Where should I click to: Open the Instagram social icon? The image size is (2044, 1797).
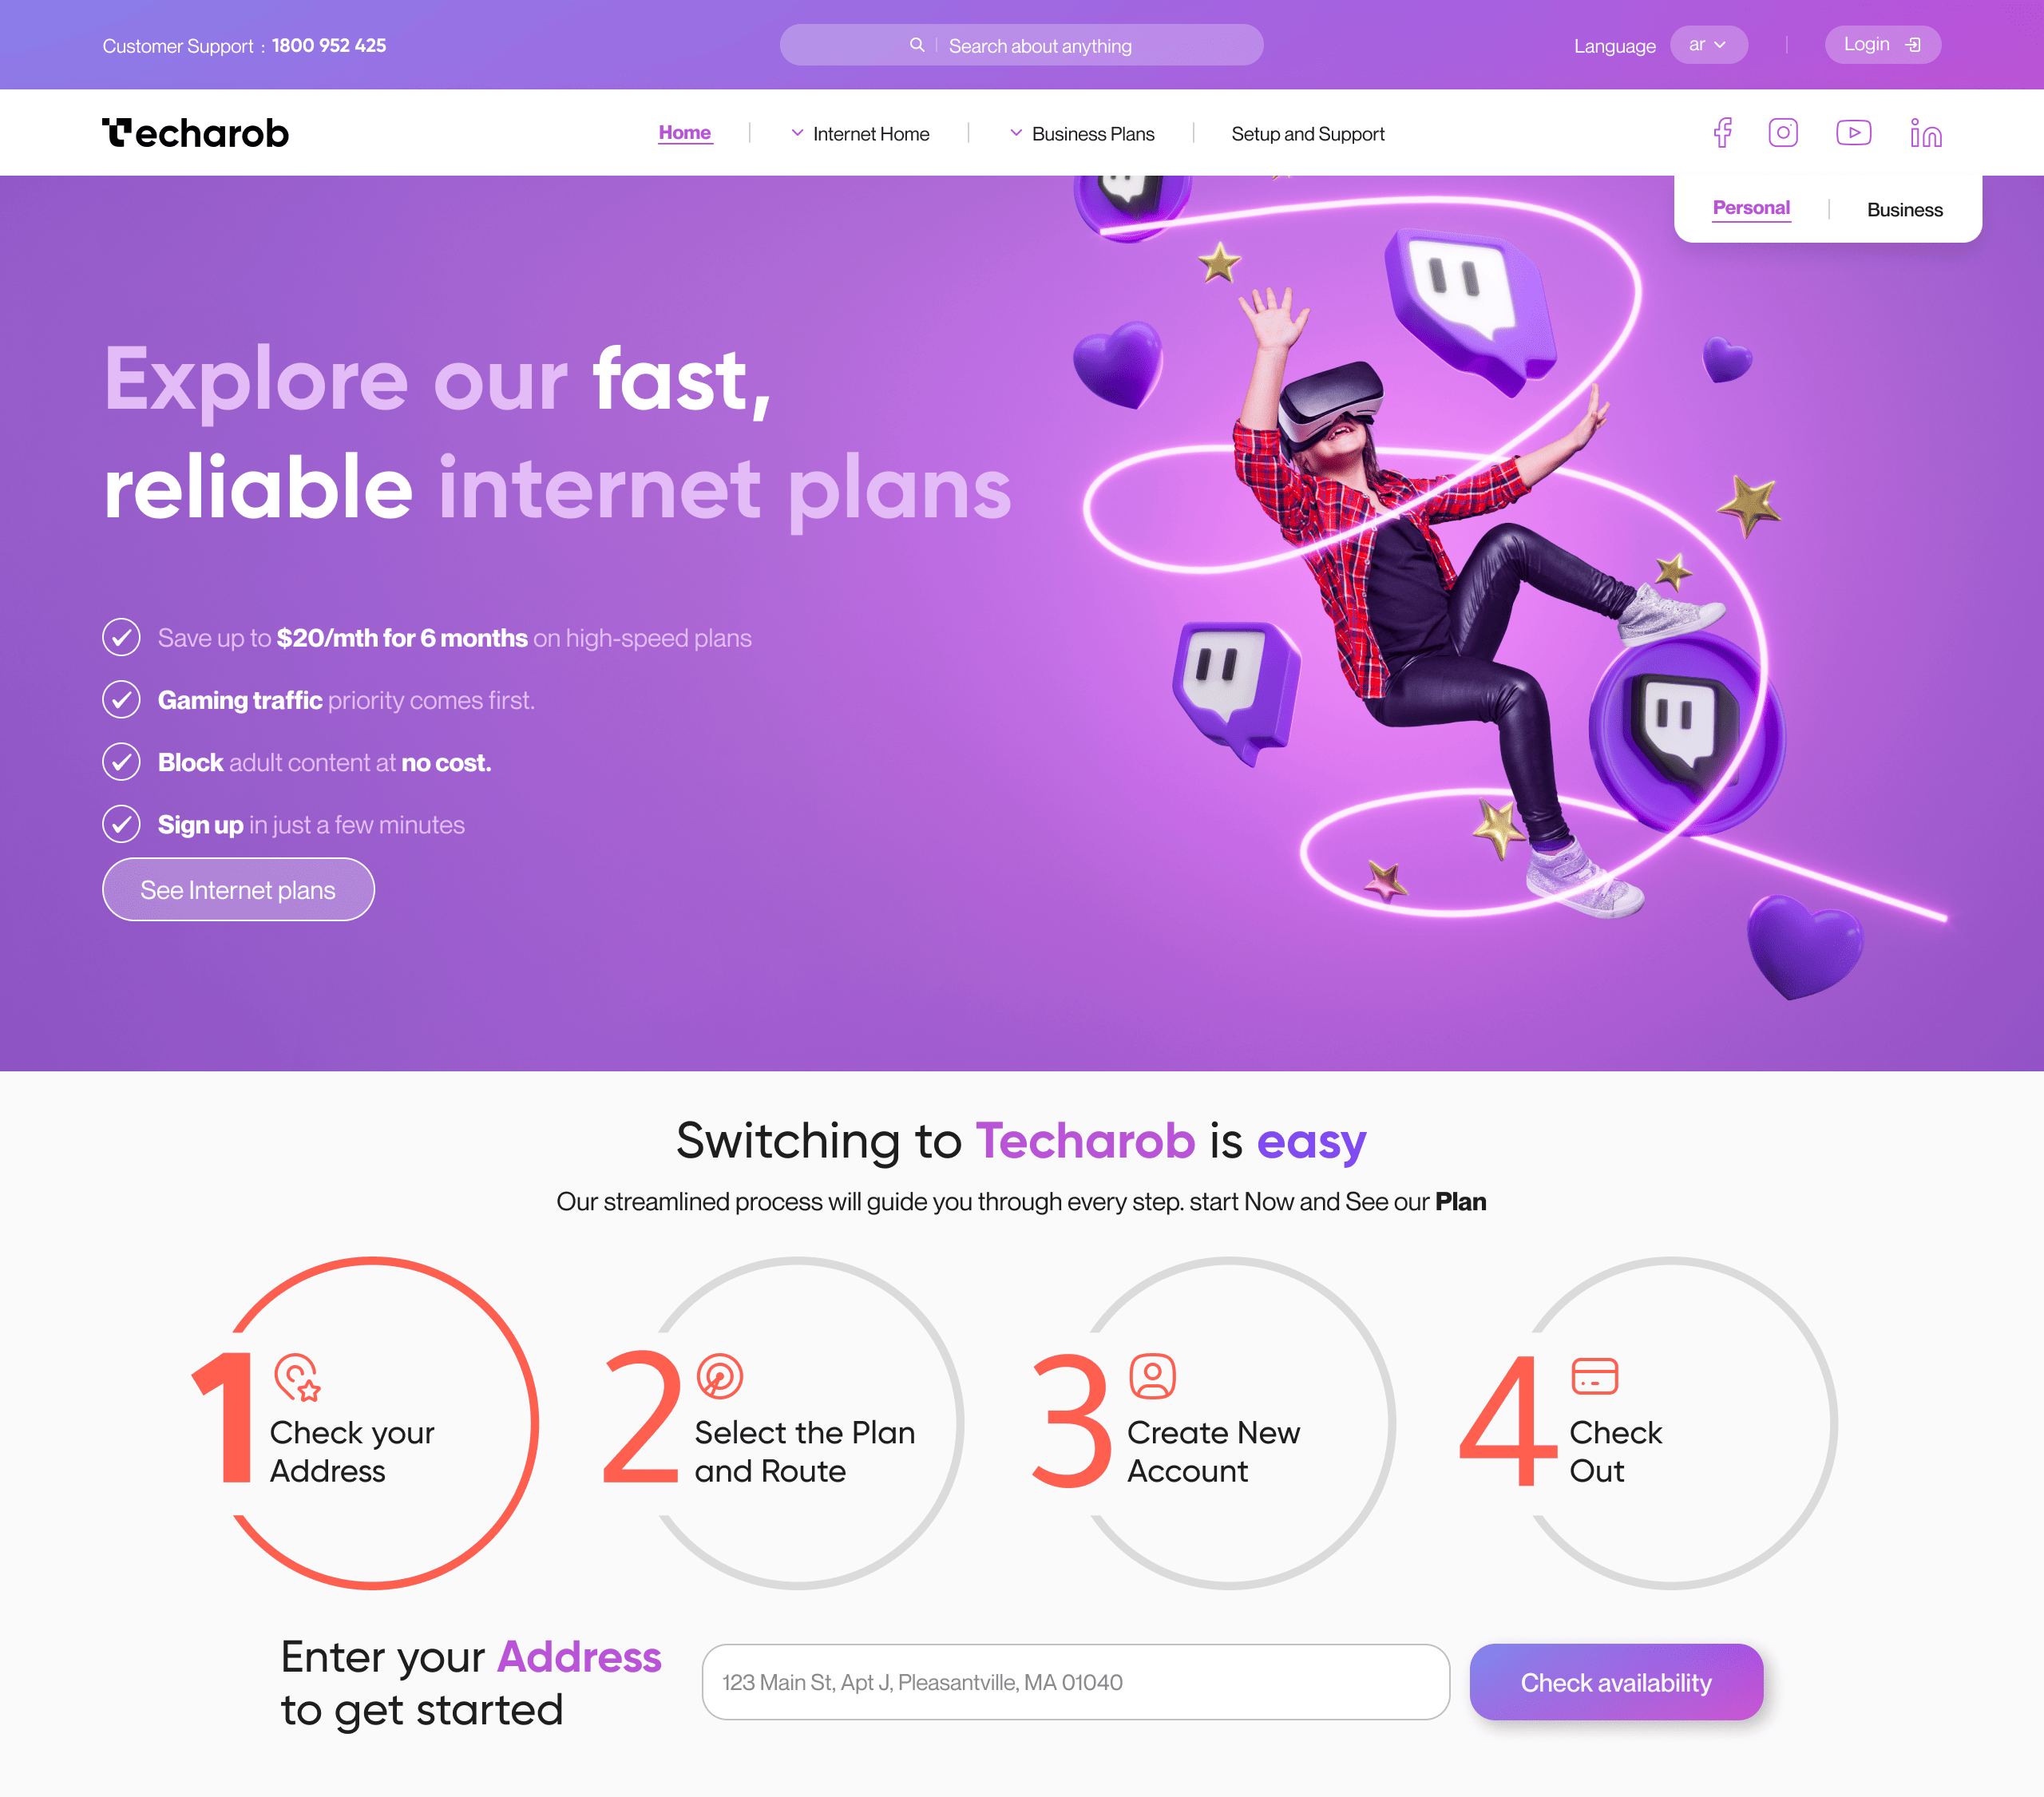pyautogui.click(x=1783, y=133)
